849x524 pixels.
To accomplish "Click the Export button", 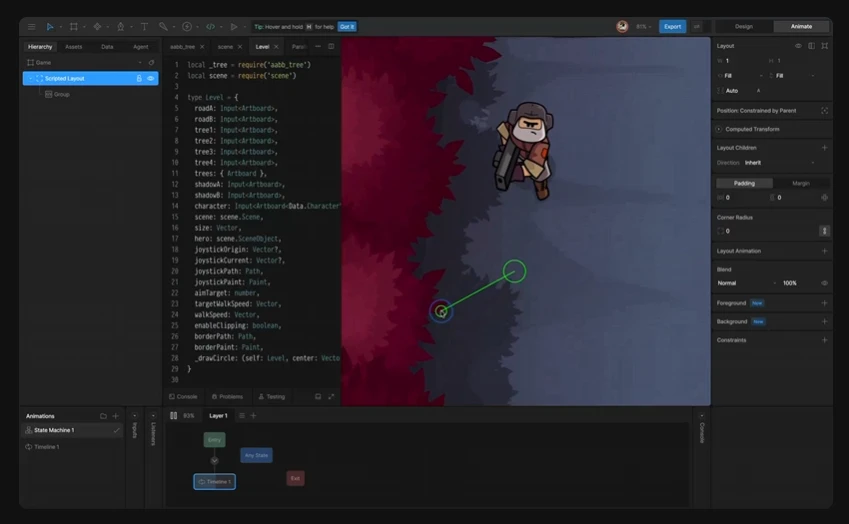I will [x=672, y=27].
